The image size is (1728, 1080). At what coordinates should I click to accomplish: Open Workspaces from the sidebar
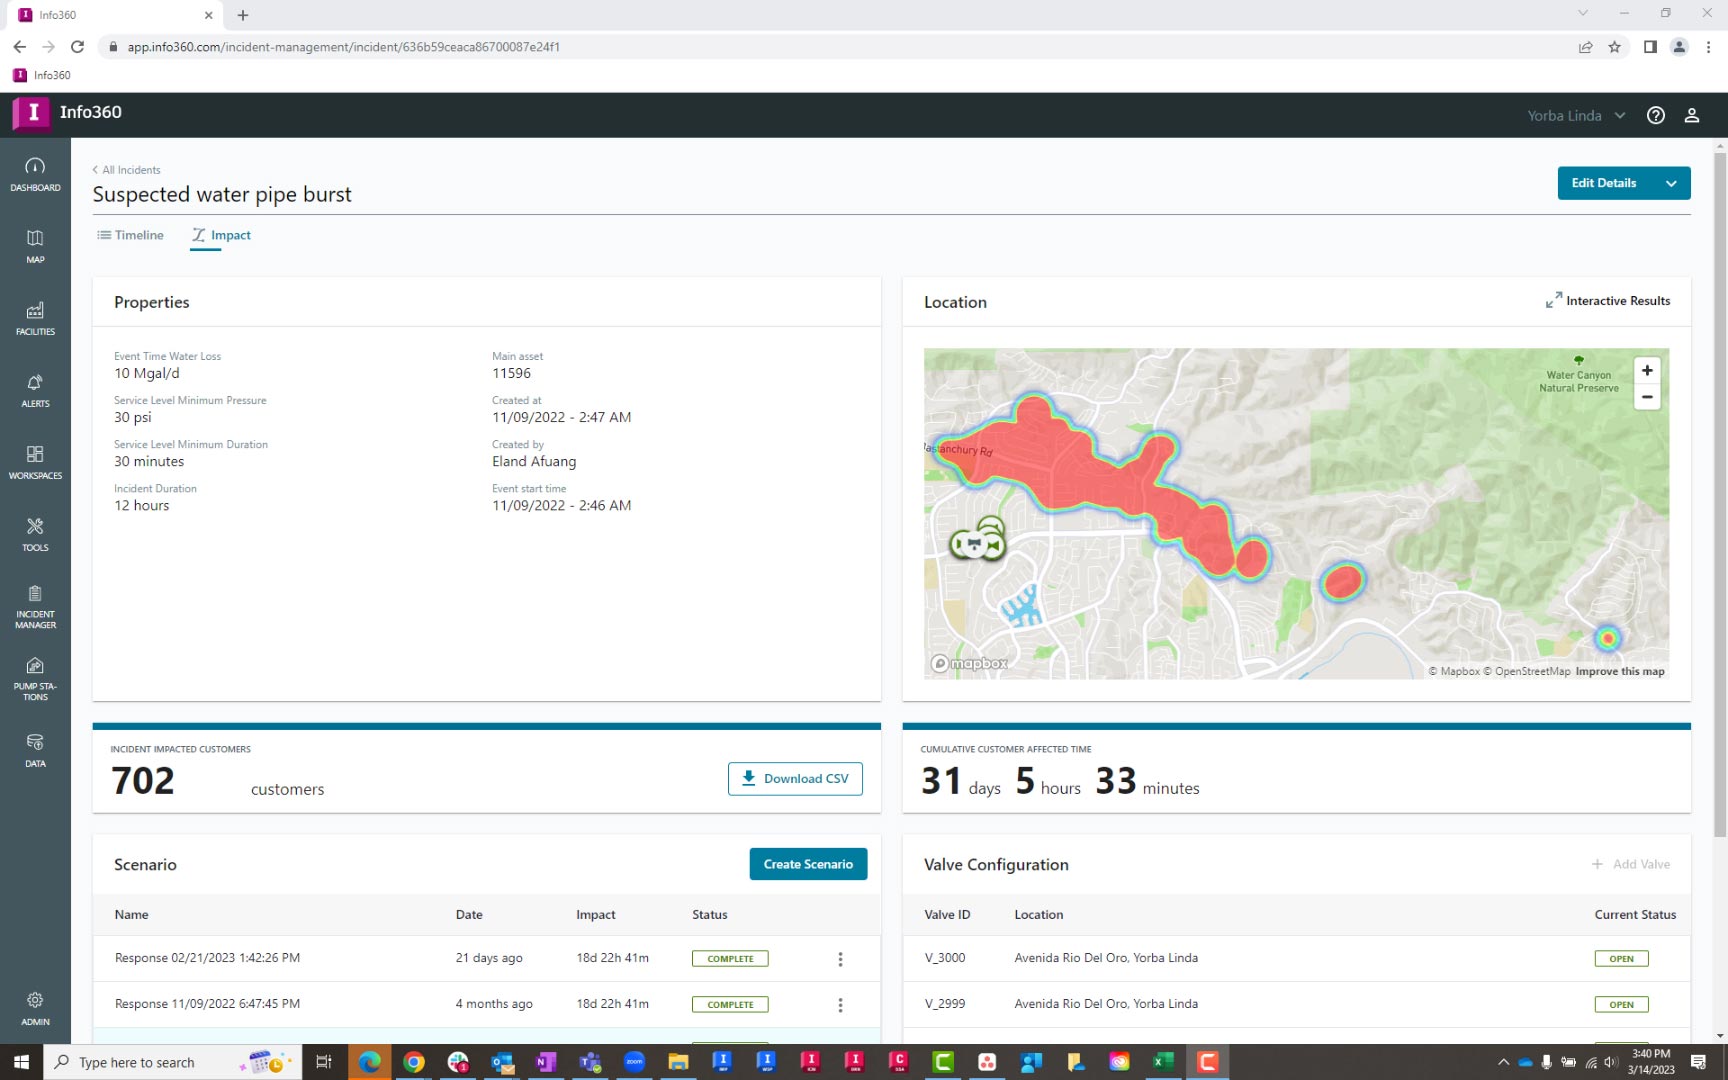click(x=35, y=462)
